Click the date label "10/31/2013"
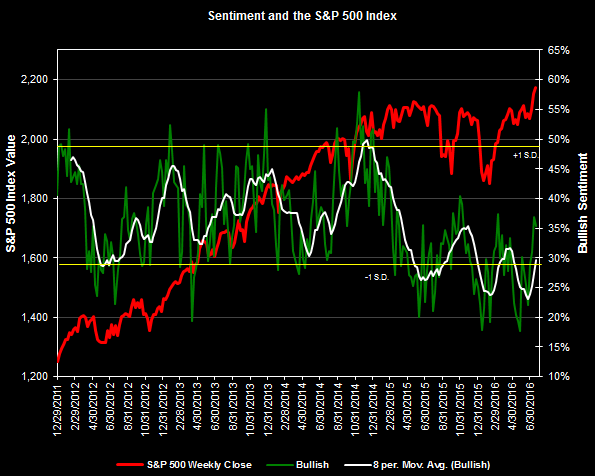Image resolution: width=595 pixels, height=476 pixels. click(250, 411)
